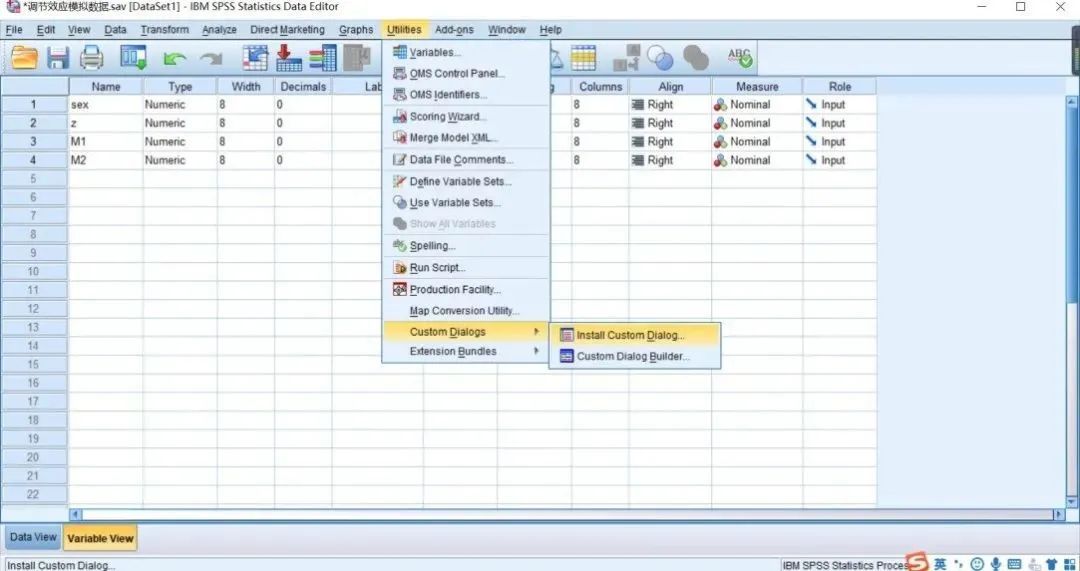Screen dimensions: 1080x571
Task: Click the Show All Variables toolbar icon
Action: pyautogui.click(x=696, y=58)
